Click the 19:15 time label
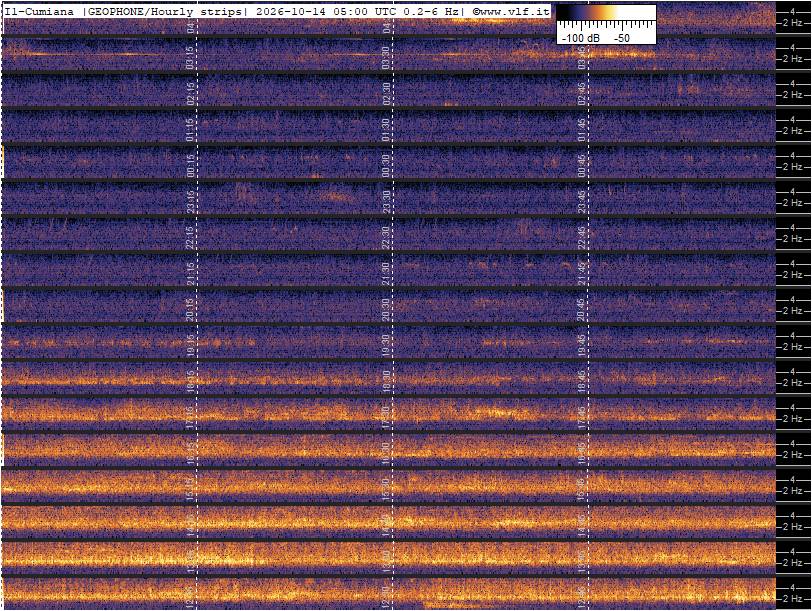Viewport: 812px width, 611px height. [x=190, y=345]
